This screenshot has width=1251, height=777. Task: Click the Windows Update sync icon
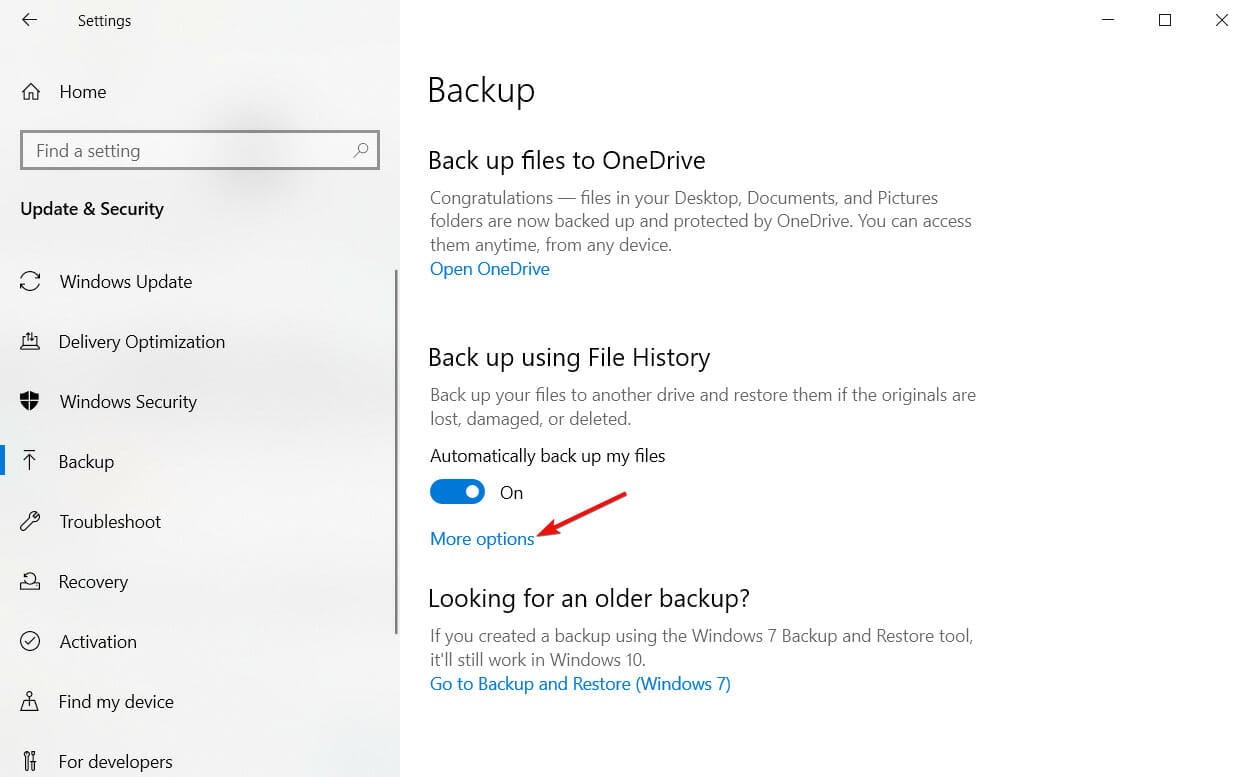[31, 282]
